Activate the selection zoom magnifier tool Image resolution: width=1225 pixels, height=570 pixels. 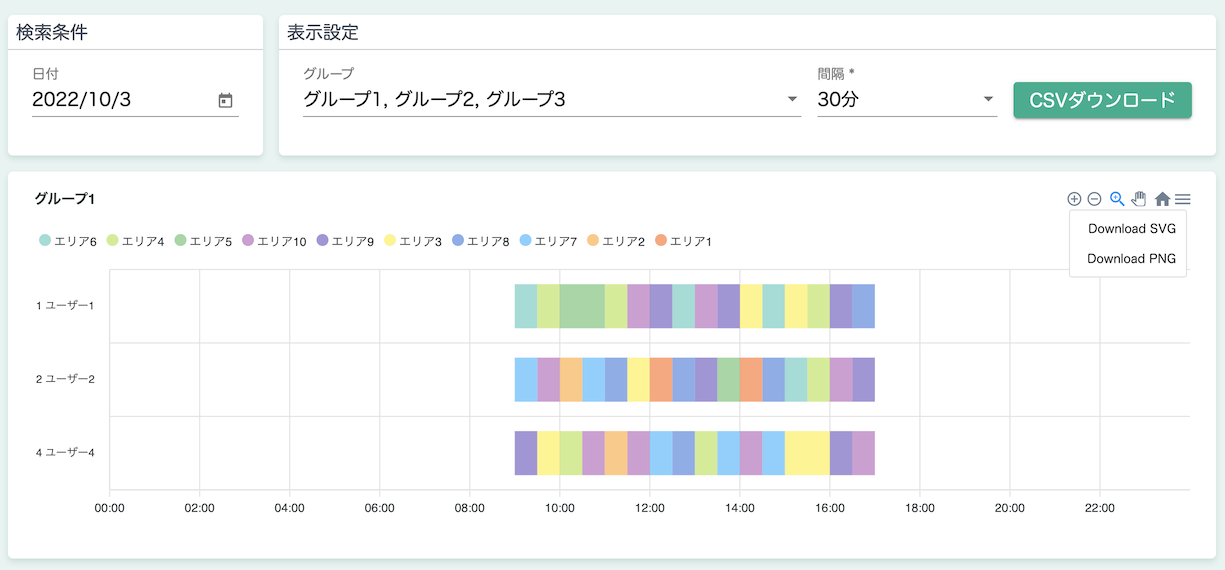coord(1117,199)
